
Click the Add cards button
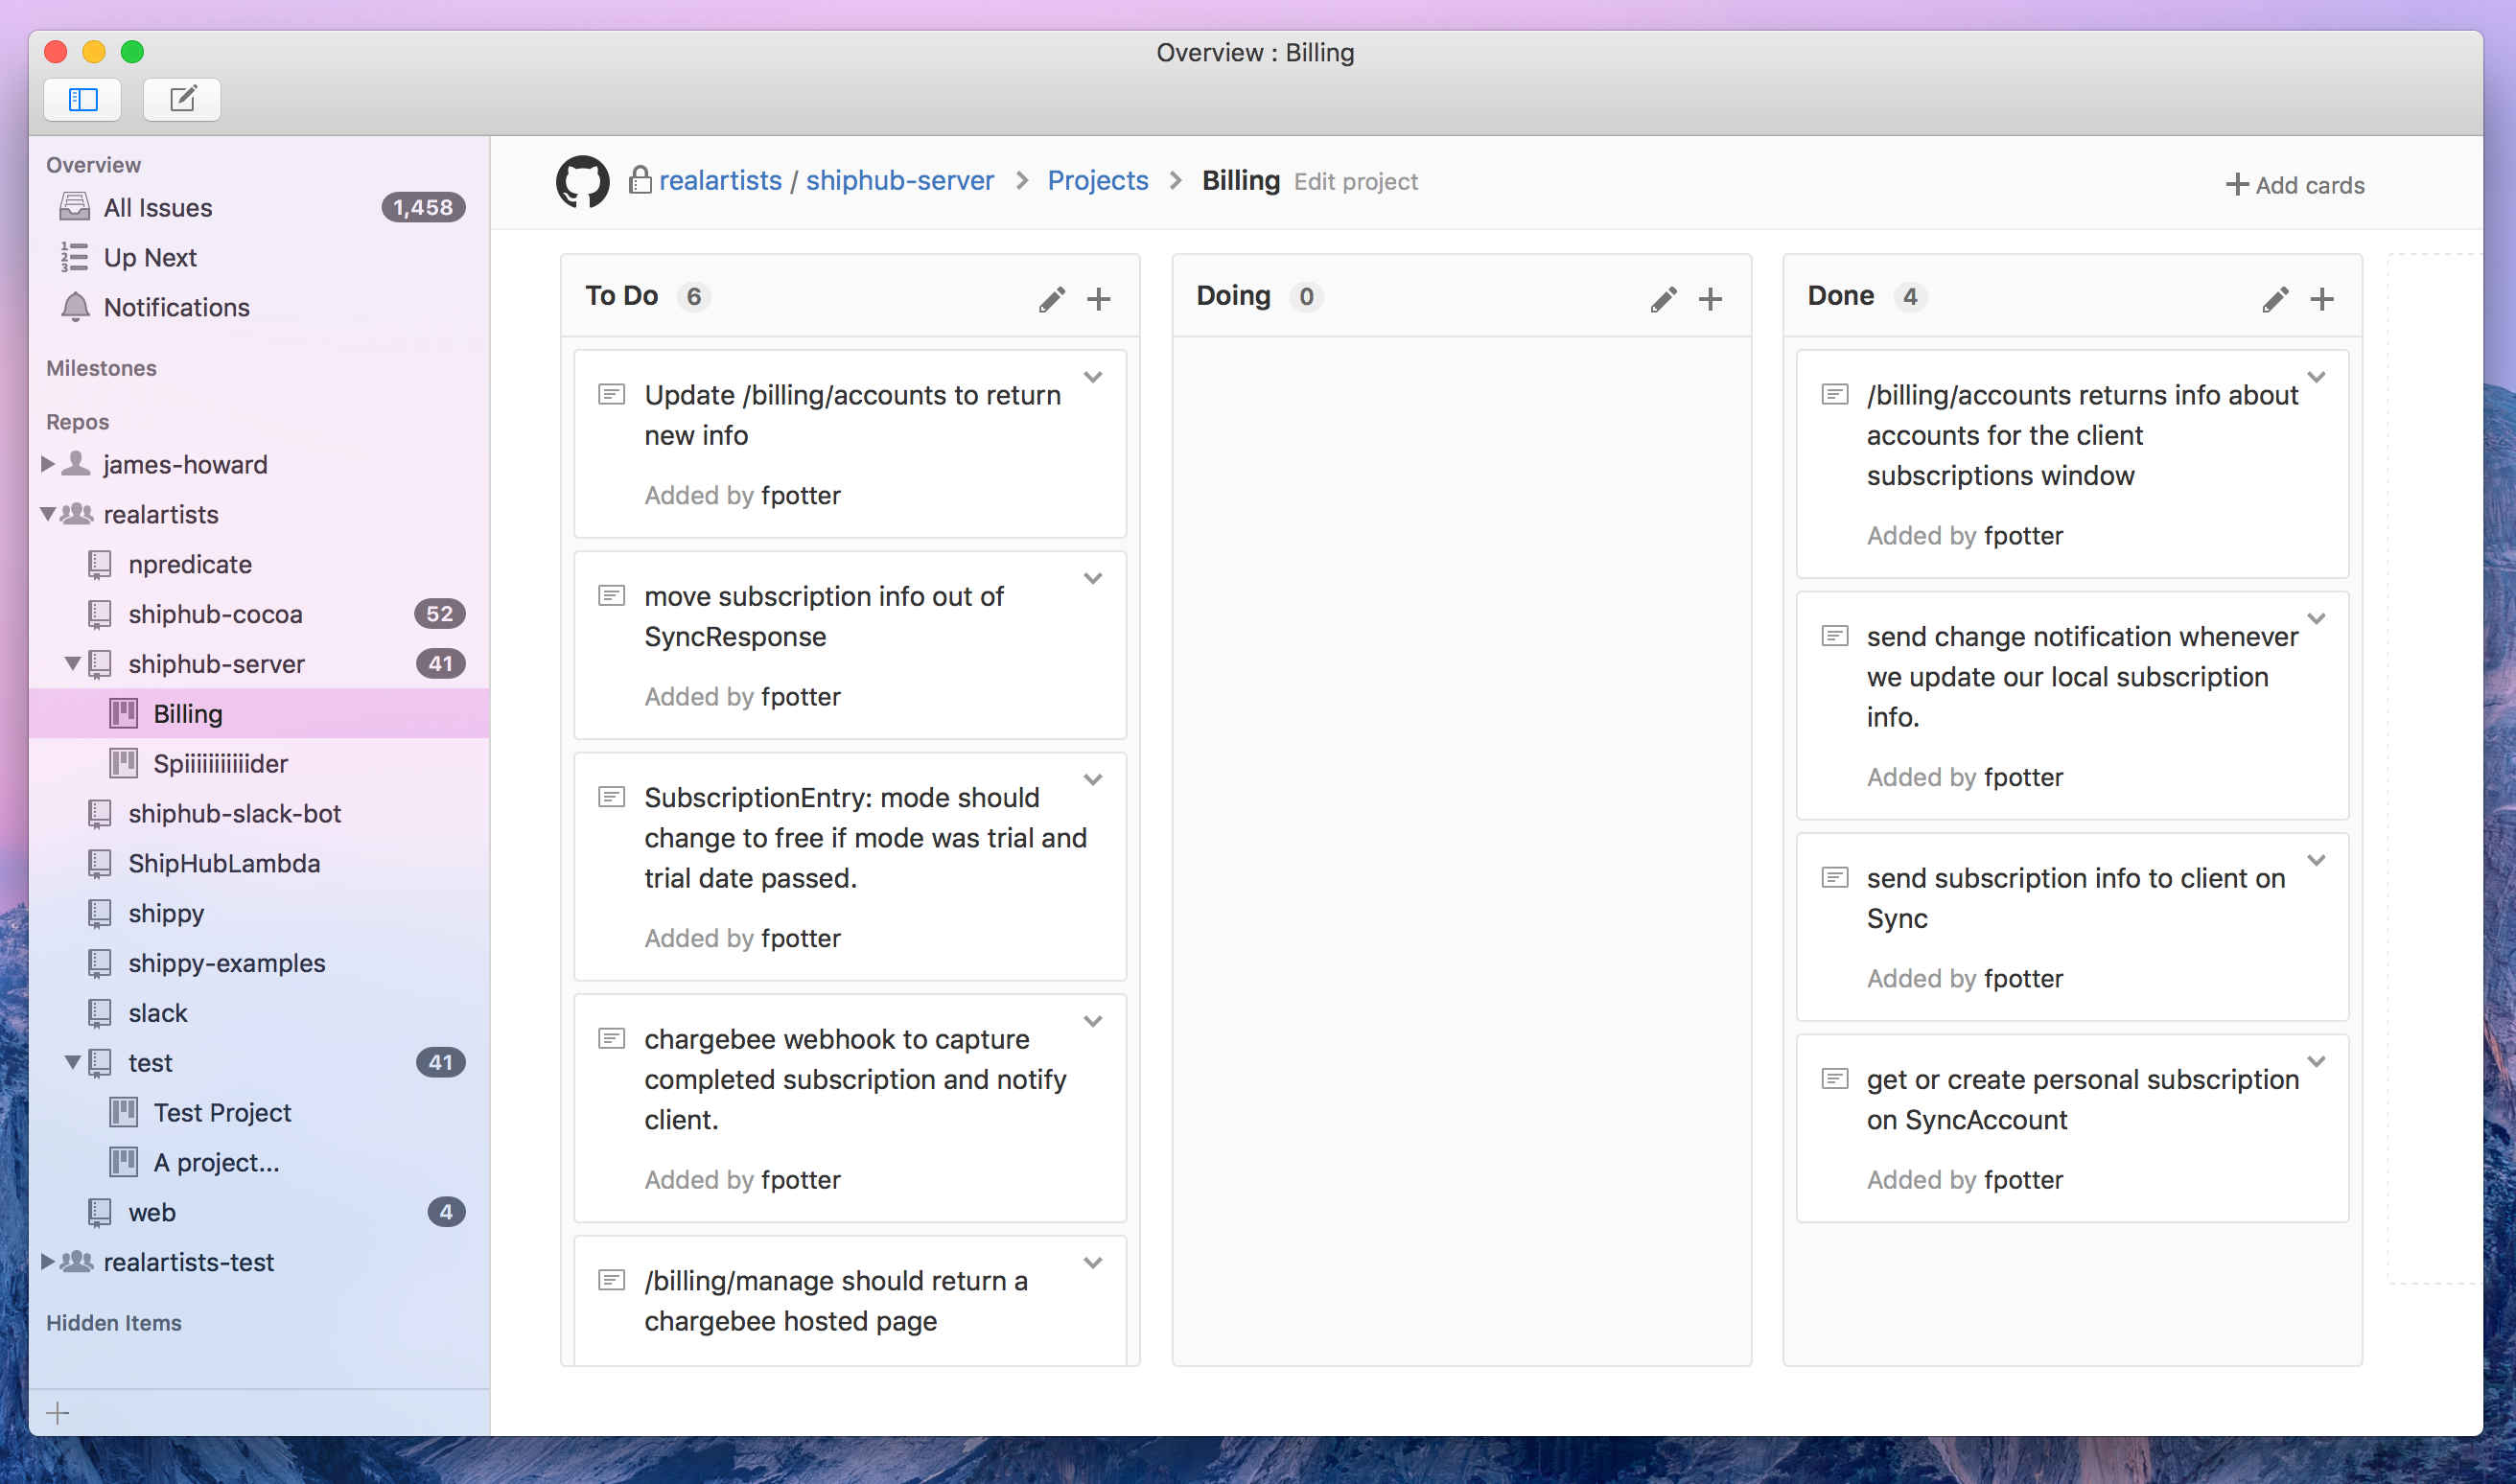[2295, 185]
